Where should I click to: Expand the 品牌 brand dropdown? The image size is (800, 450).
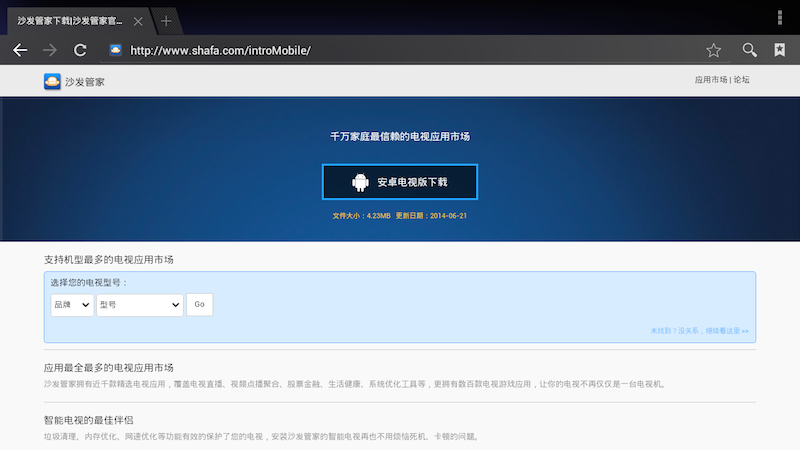point(72,305)
